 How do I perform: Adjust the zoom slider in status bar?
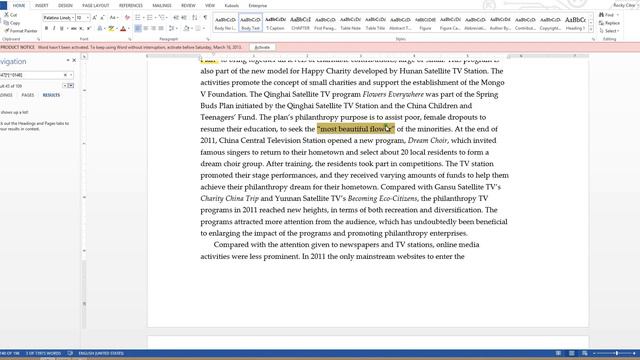[616, 353]
